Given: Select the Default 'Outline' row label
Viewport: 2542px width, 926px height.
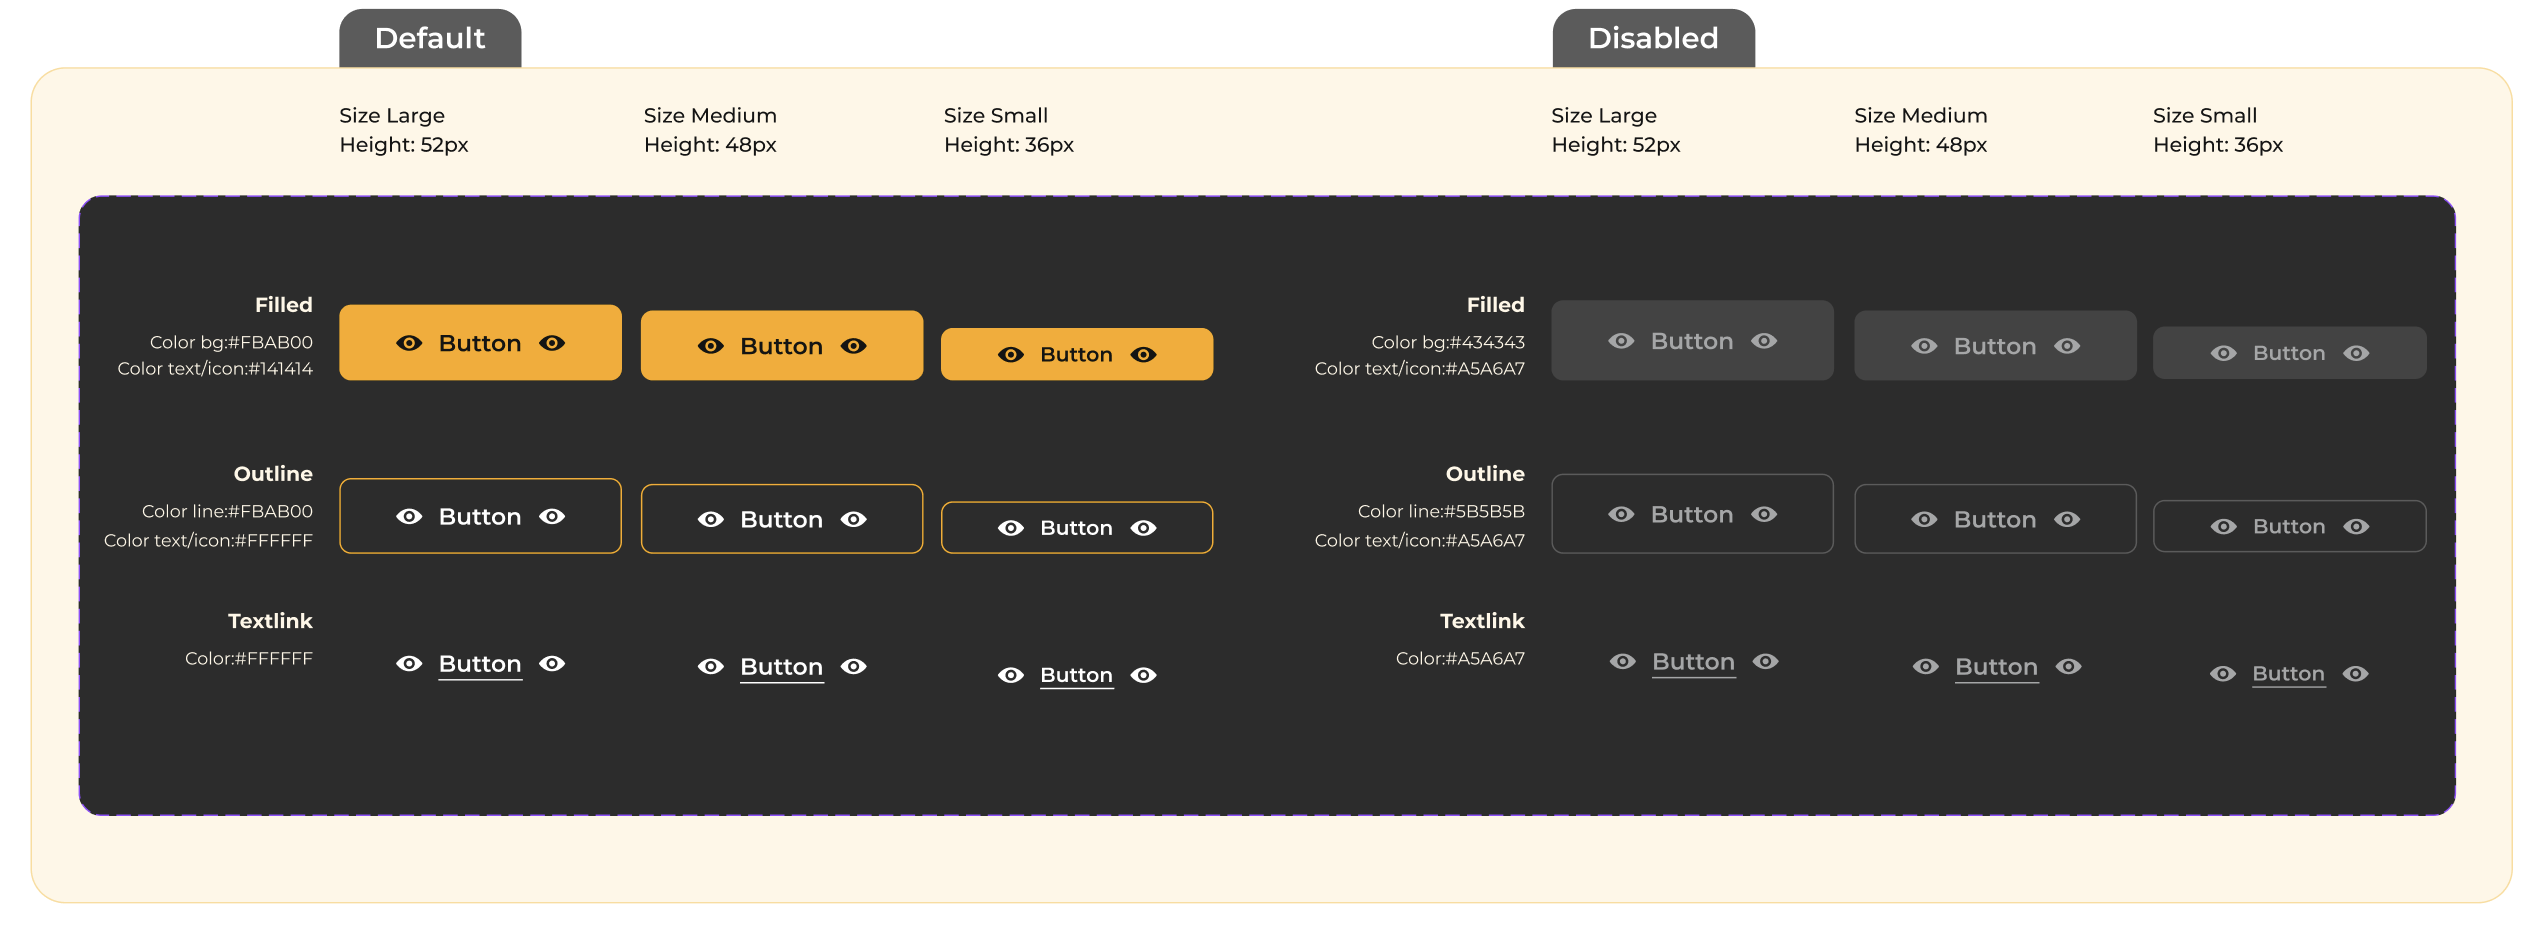Looking at the screenshot, I should [x=273, y=474].
